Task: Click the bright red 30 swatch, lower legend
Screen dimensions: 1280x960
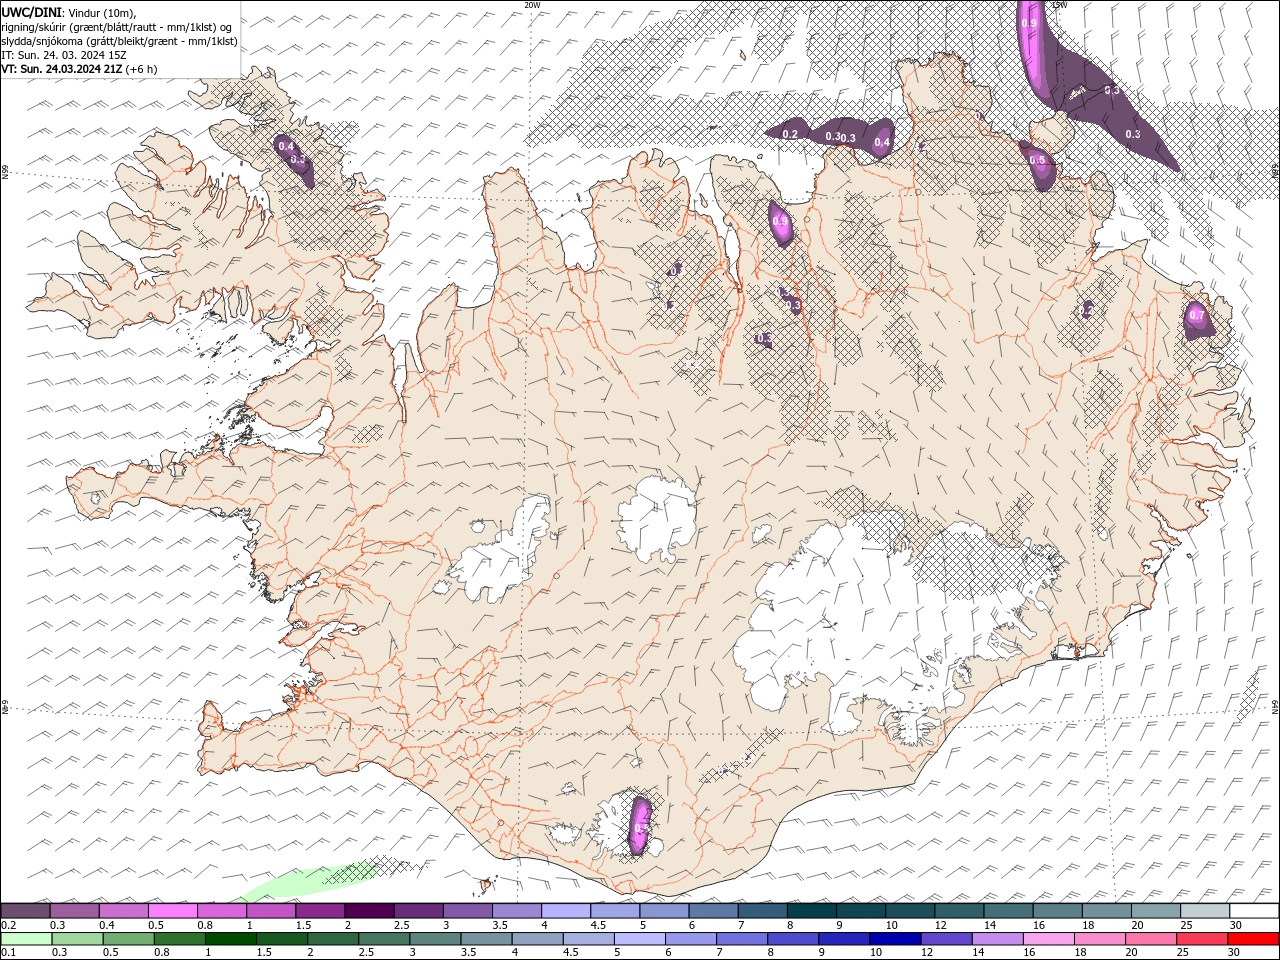Action: [x=1252, y=939]
